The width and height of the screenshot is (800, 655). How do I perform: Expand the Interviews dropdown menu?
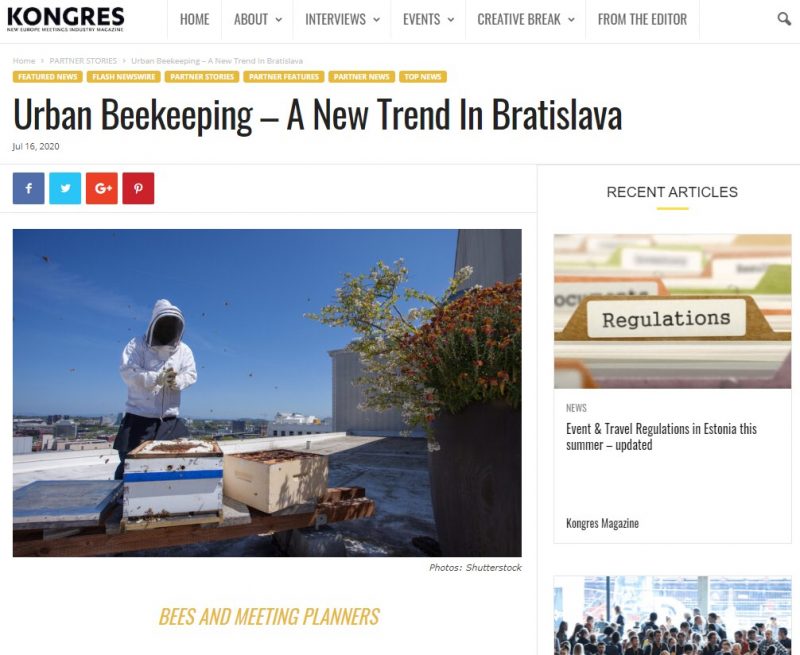pyautogui.click(x=342, y=19)
